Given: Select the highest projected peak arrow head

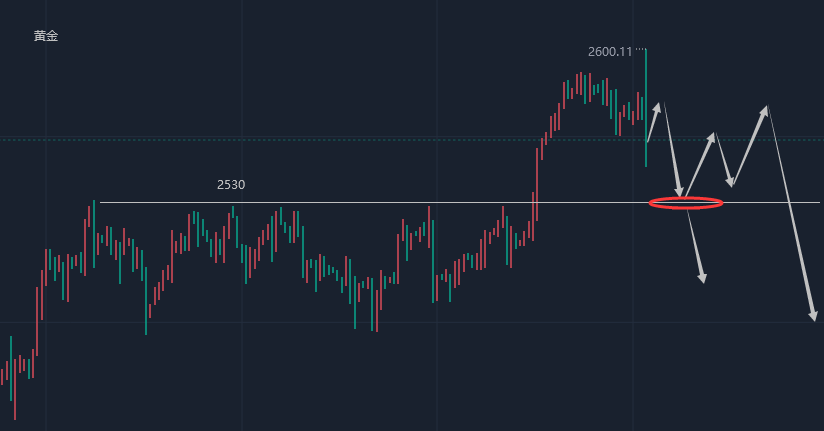Looking at the screenshot, I should [x=766, y=109].
